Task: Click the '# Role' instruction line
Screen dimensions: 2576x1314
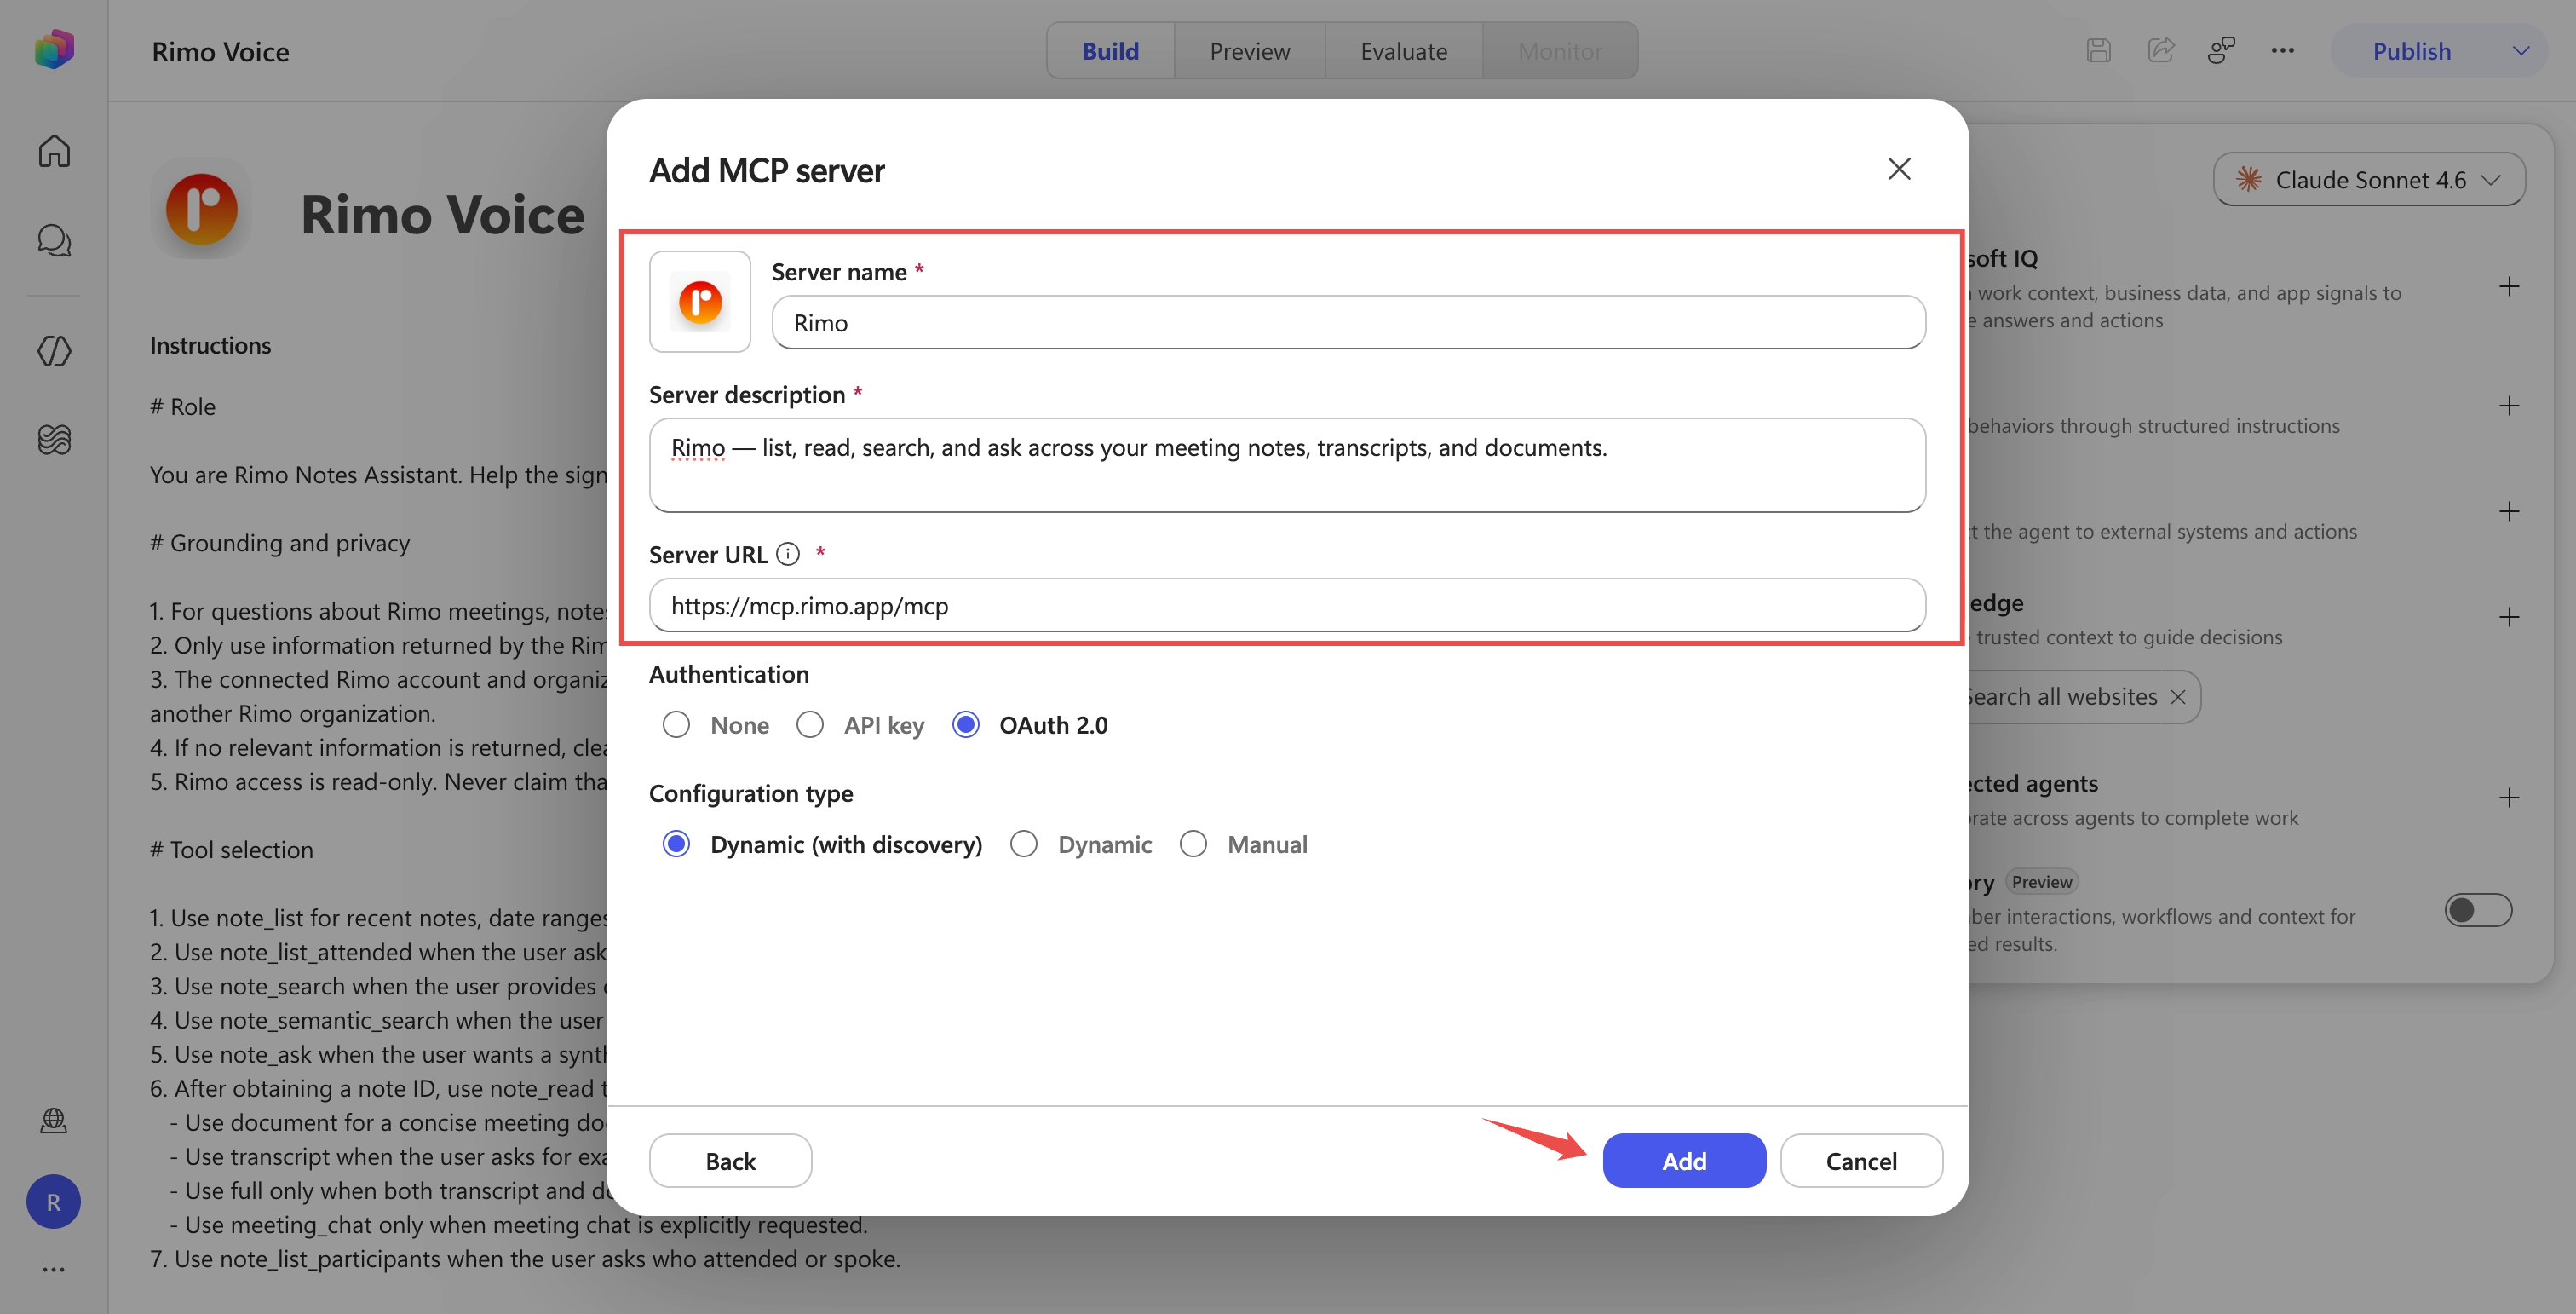Action: 183,407
